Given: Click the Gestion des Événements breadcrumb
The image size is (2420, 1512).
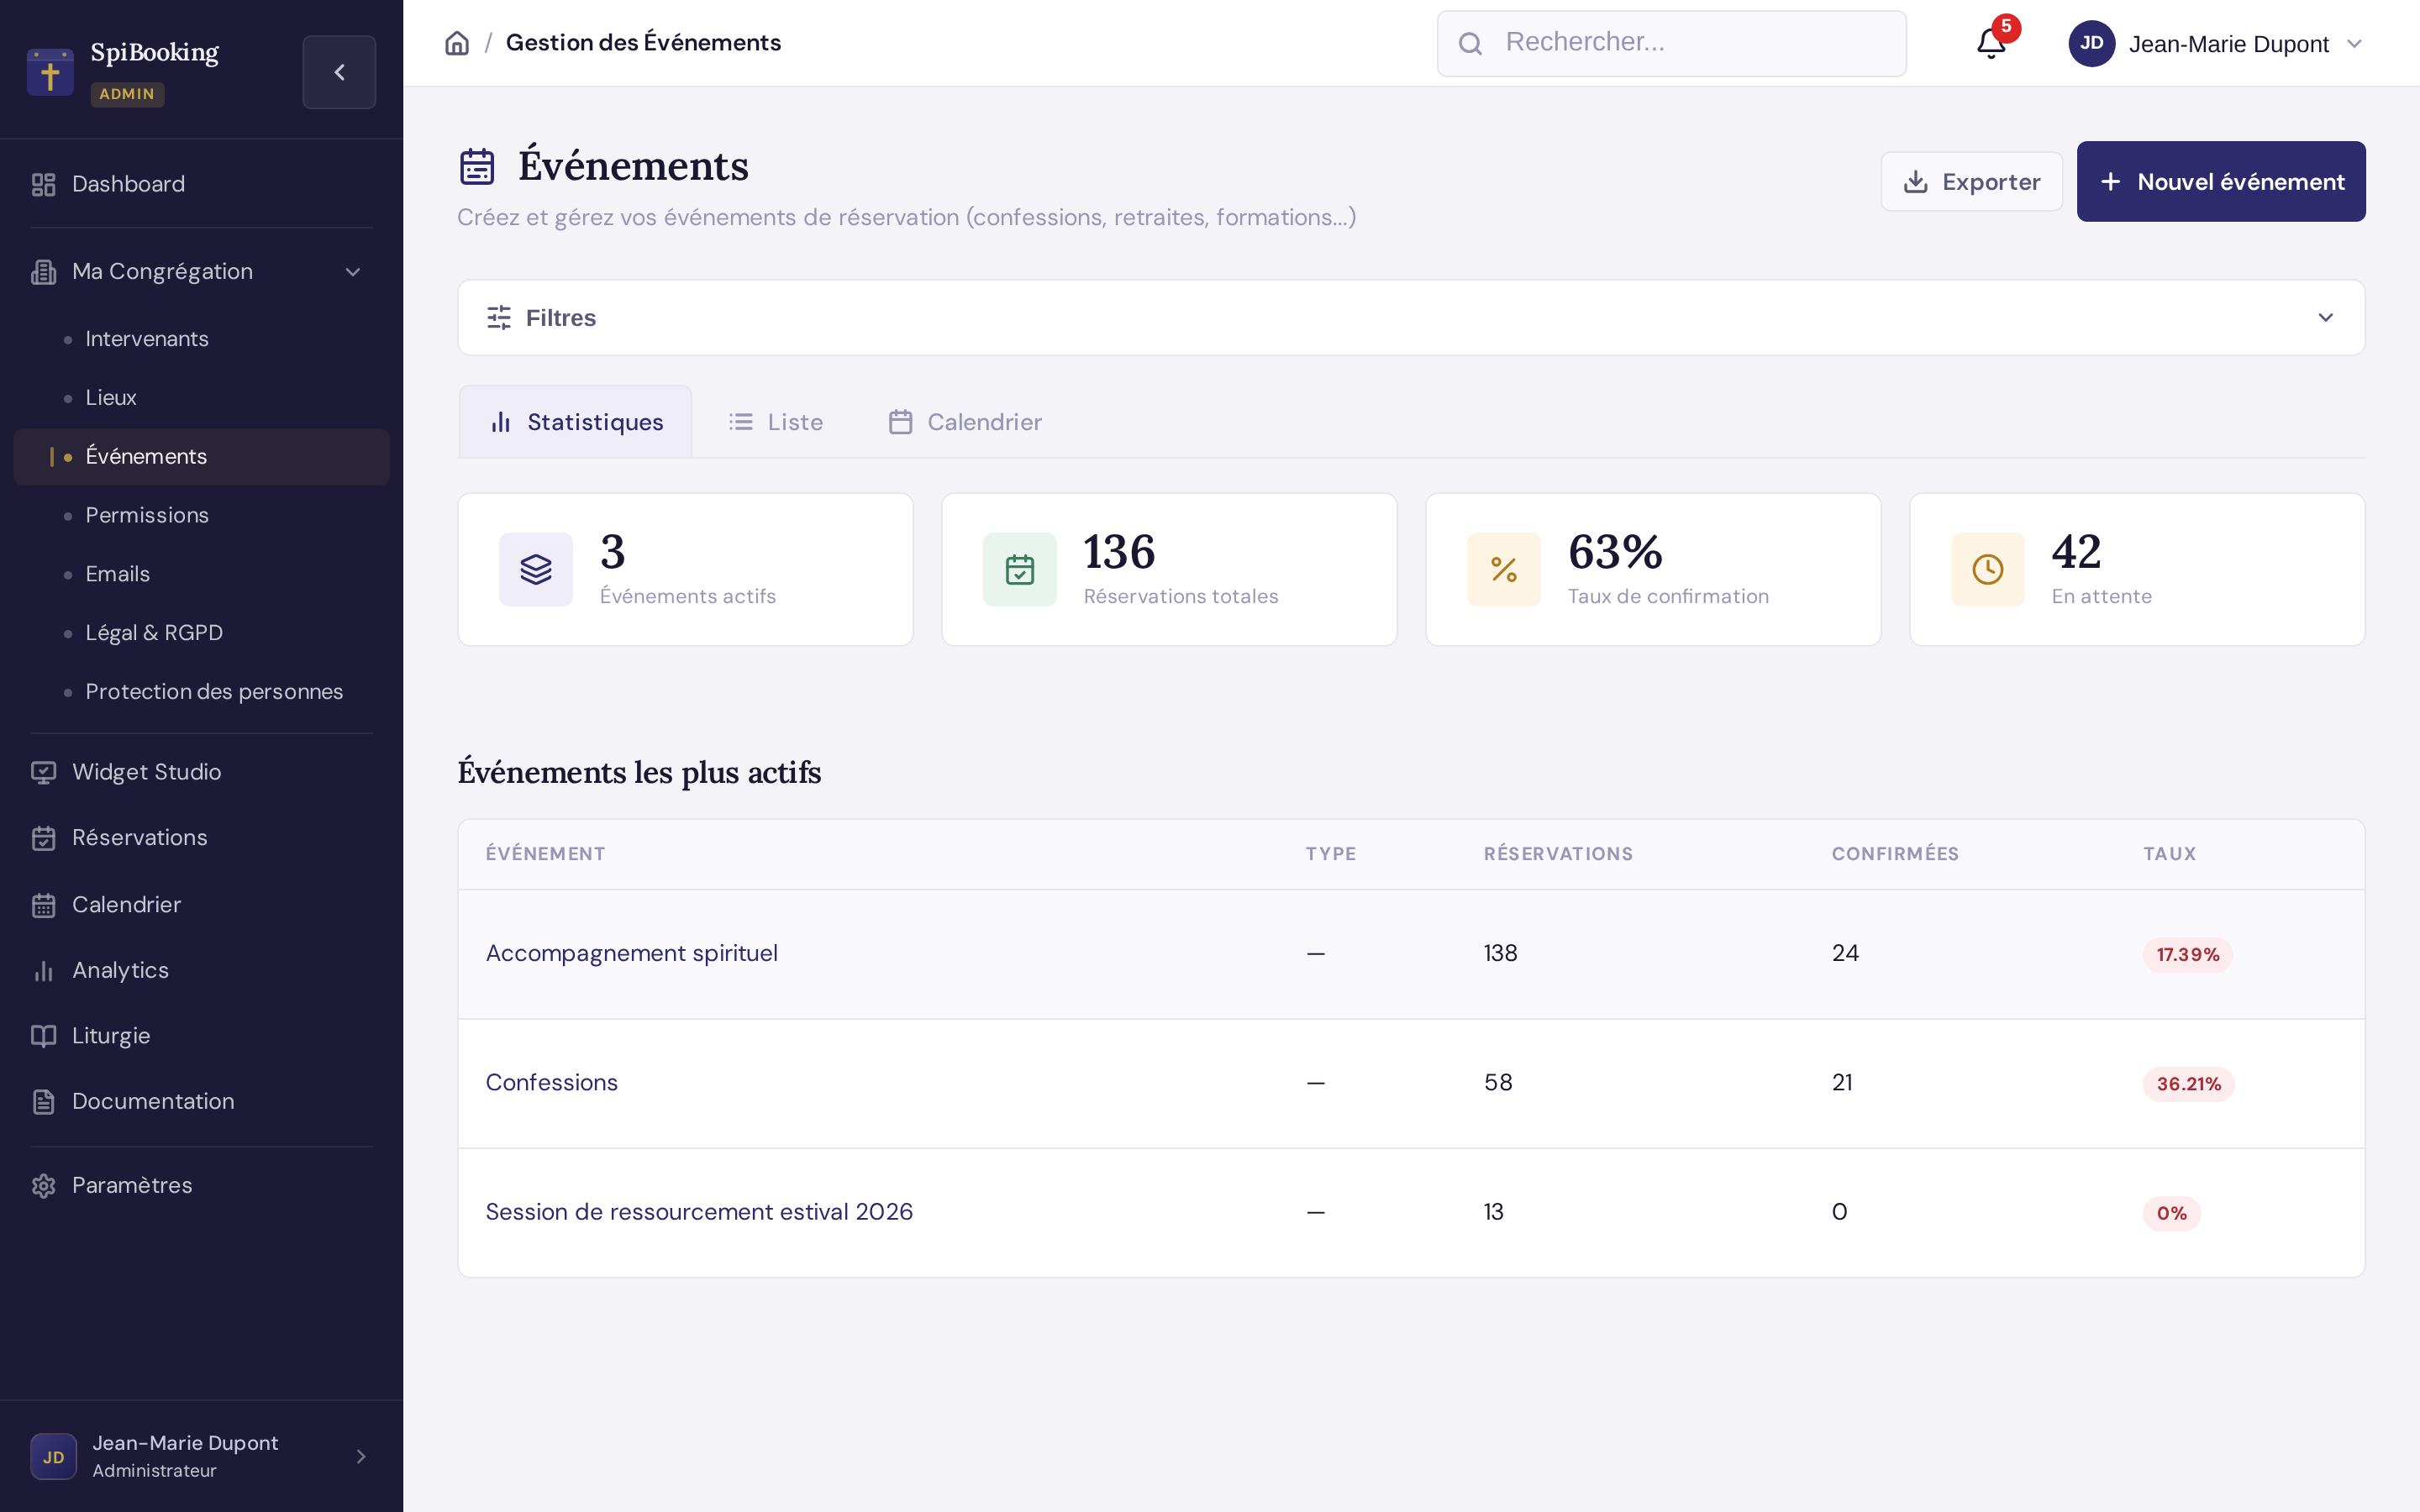Looking at the screenshot, I should (643, 43).
